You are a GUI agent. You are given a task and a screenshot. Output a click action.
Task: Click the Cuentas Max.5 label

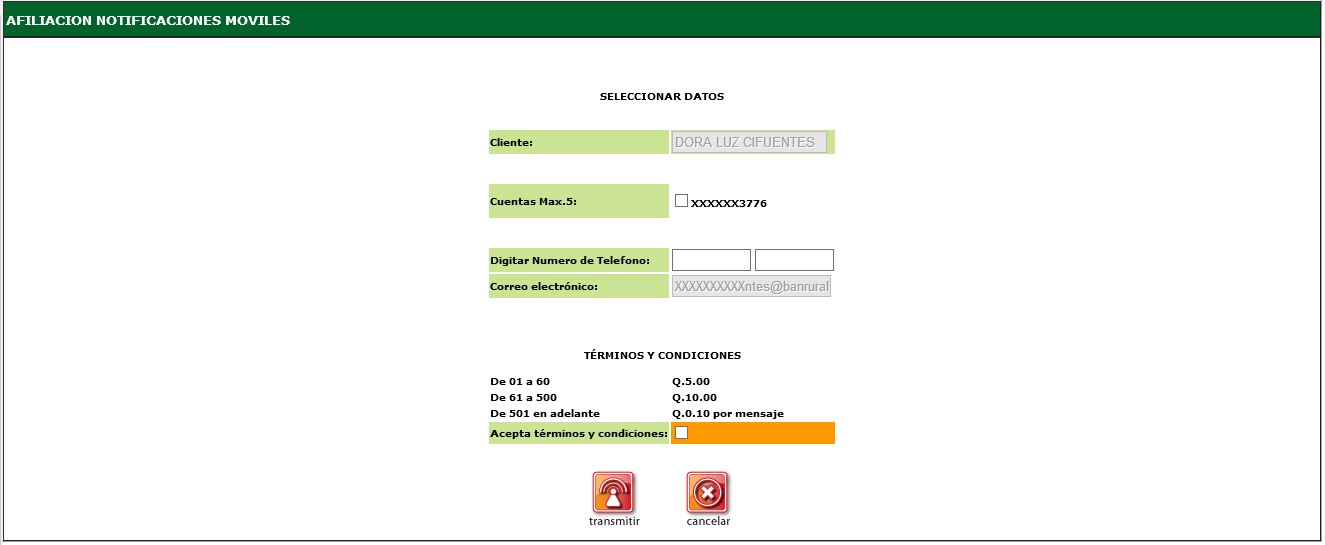click(533, 201)
